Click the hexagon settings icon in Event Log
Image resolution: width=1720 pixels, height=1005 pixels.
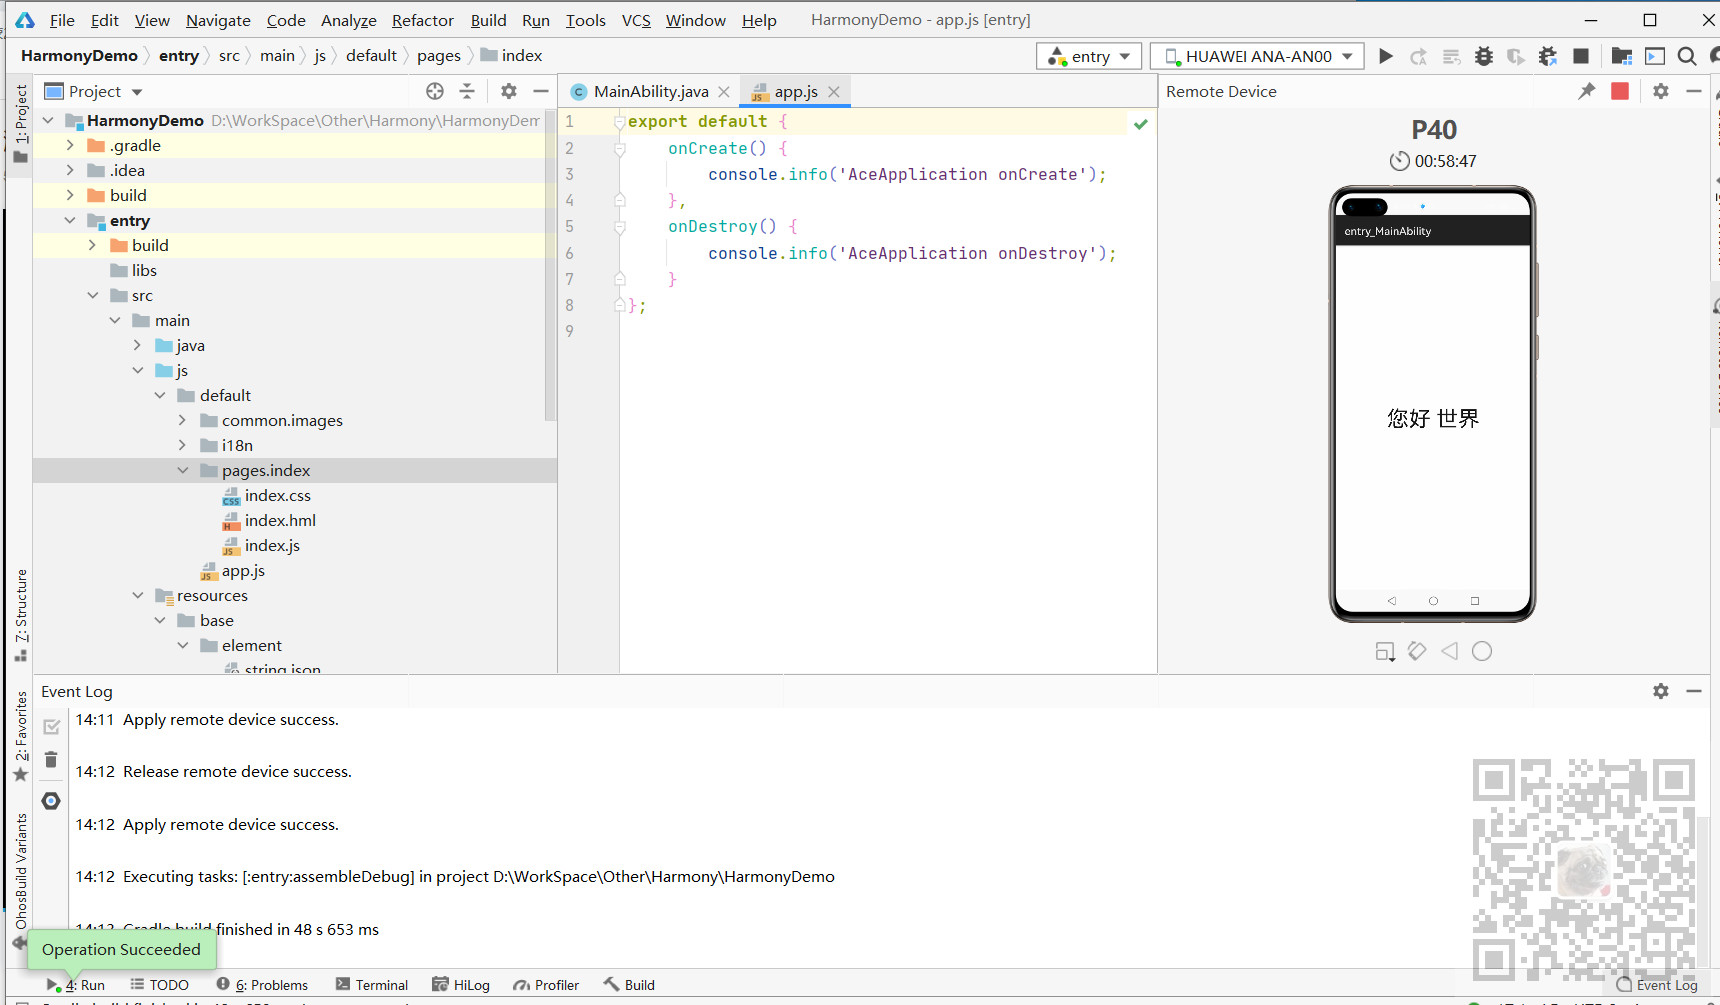coord(51,801)
